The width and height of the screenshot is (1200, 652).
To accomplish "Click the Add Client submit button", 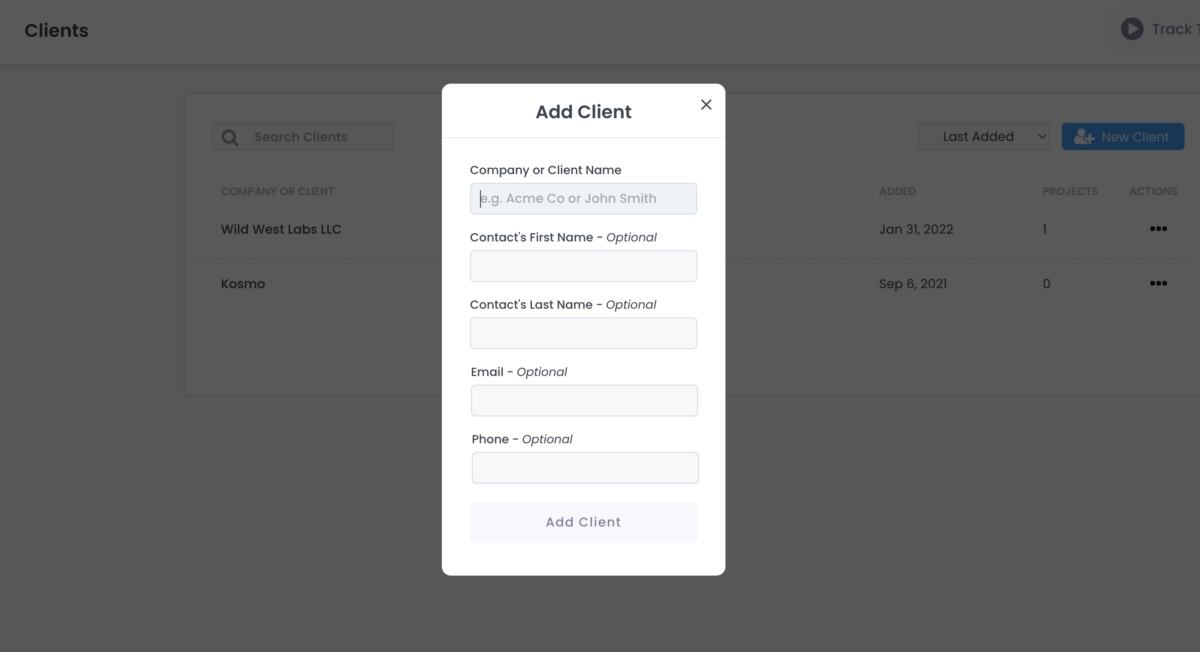I will 583,522.
